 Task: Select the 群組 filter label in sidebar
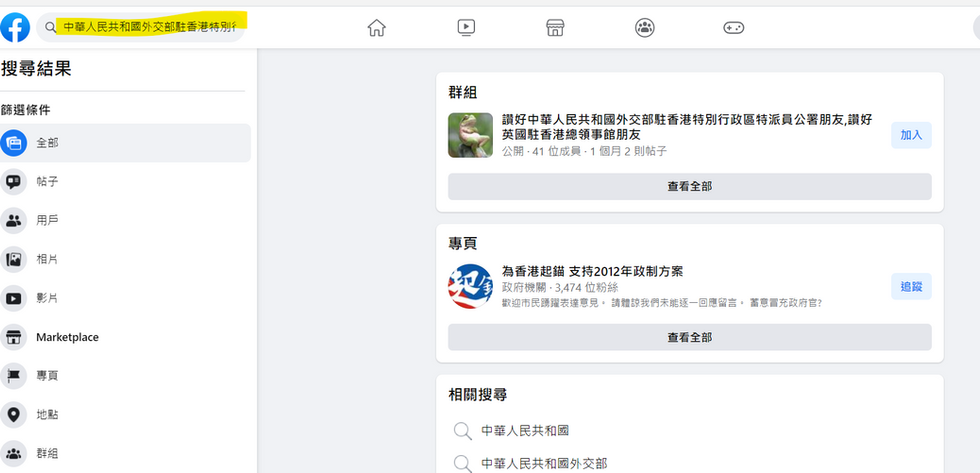pos(47,454)
